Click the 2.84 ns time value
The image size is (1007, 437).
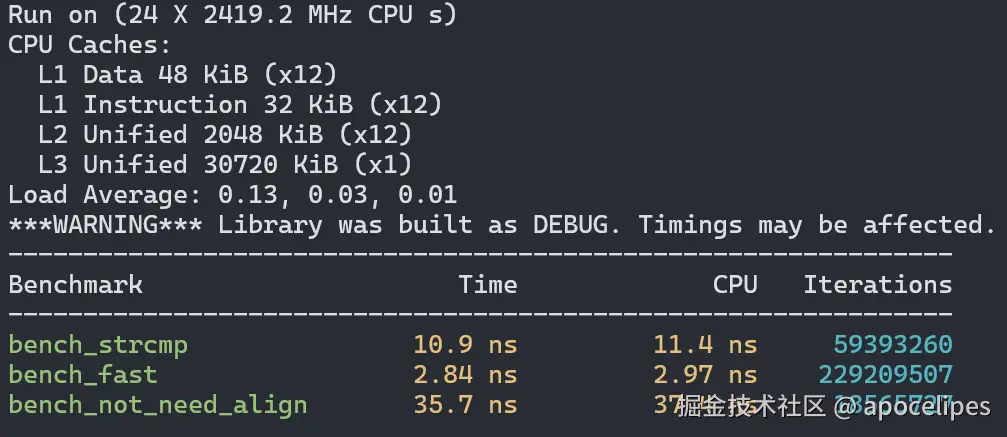466,375
